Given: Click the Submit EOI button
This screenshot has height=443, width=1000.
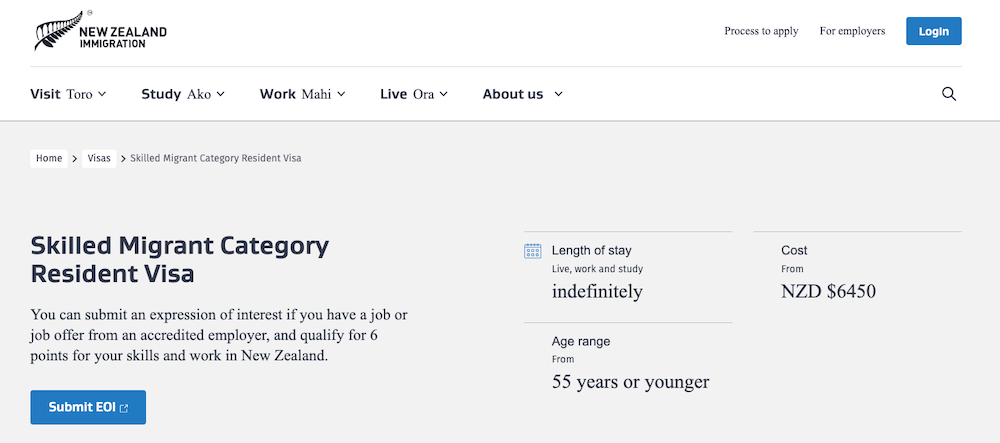Looking at the screenshot, I should (x=88, y=407).
